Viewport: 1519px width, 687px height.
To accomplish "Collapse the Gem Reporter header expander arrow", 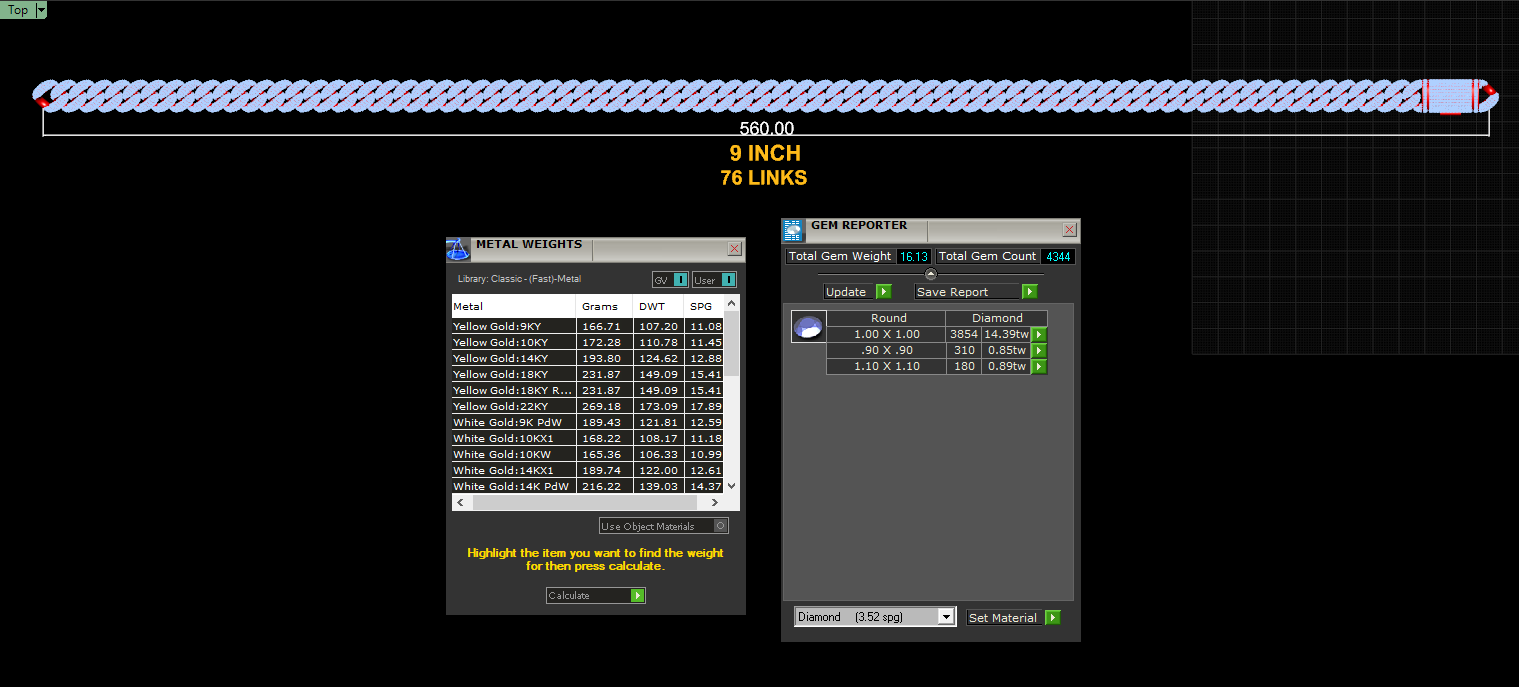I will 931,274.
